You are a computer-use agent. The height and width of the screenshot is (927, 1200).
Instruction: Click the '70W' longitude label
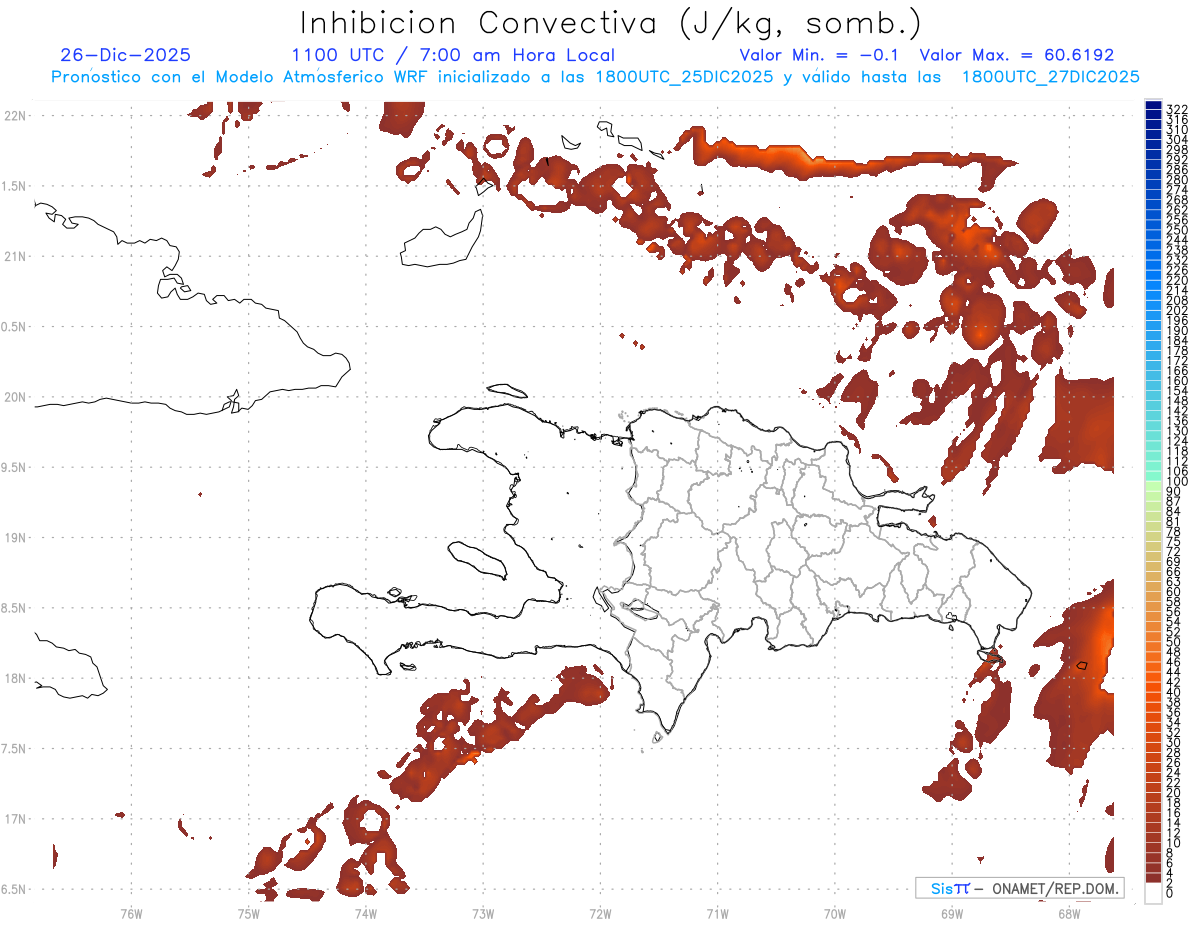pyautogui.click(x=835, y=914)
